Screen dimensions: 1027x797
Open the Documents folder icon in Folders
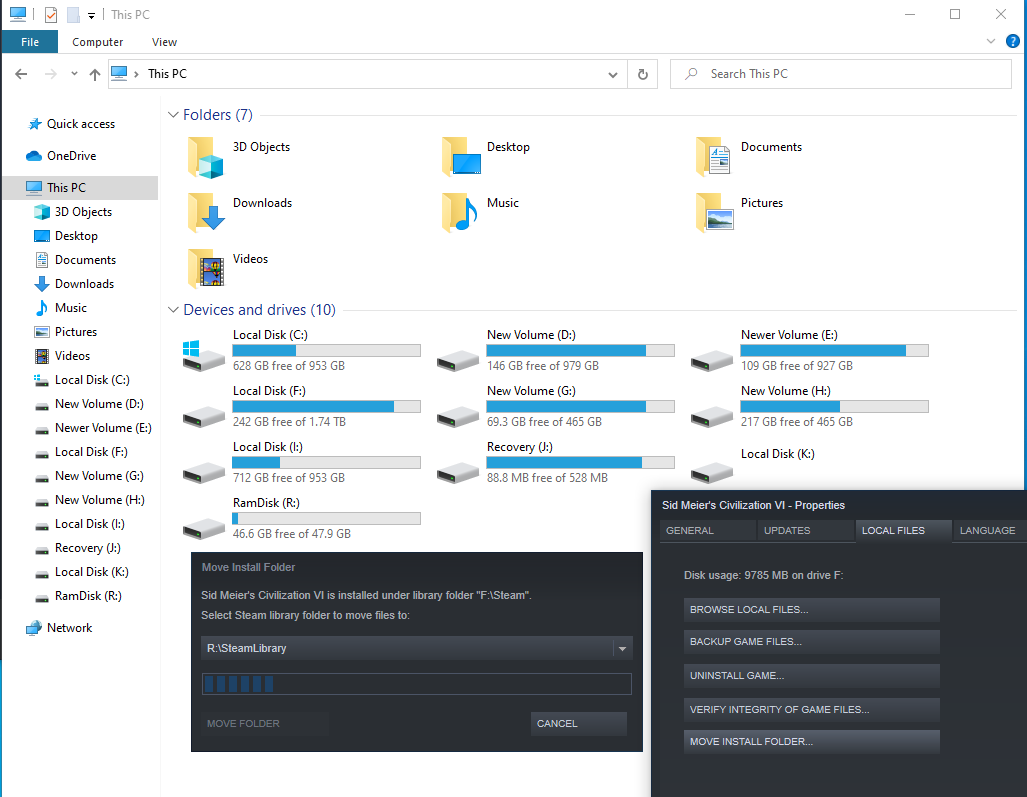pos(714,157)
